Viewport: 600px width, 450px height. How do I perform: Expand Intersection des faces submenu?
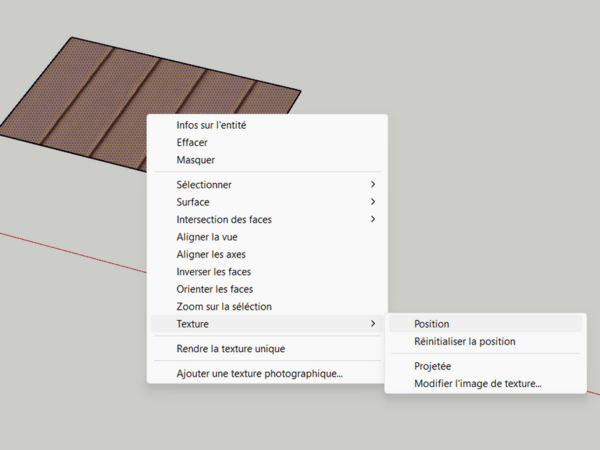[x=224, y=219]
